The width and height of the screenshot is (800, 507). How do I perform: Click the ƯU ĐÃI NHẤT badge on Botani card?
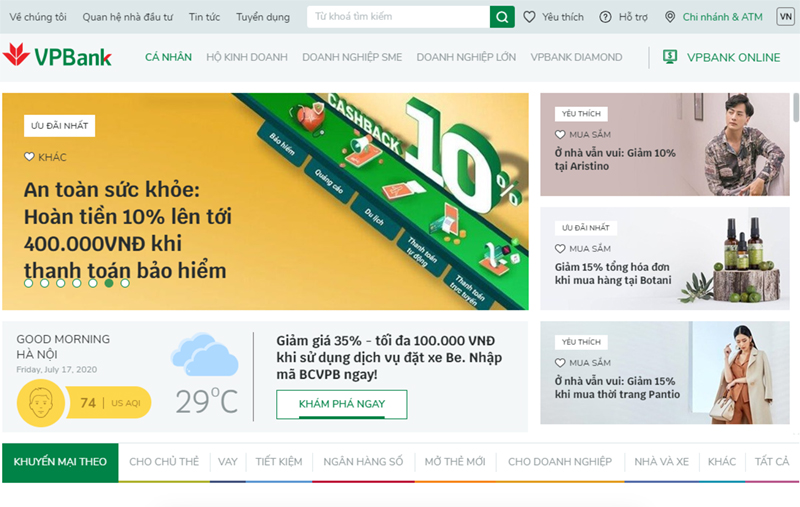586,228
